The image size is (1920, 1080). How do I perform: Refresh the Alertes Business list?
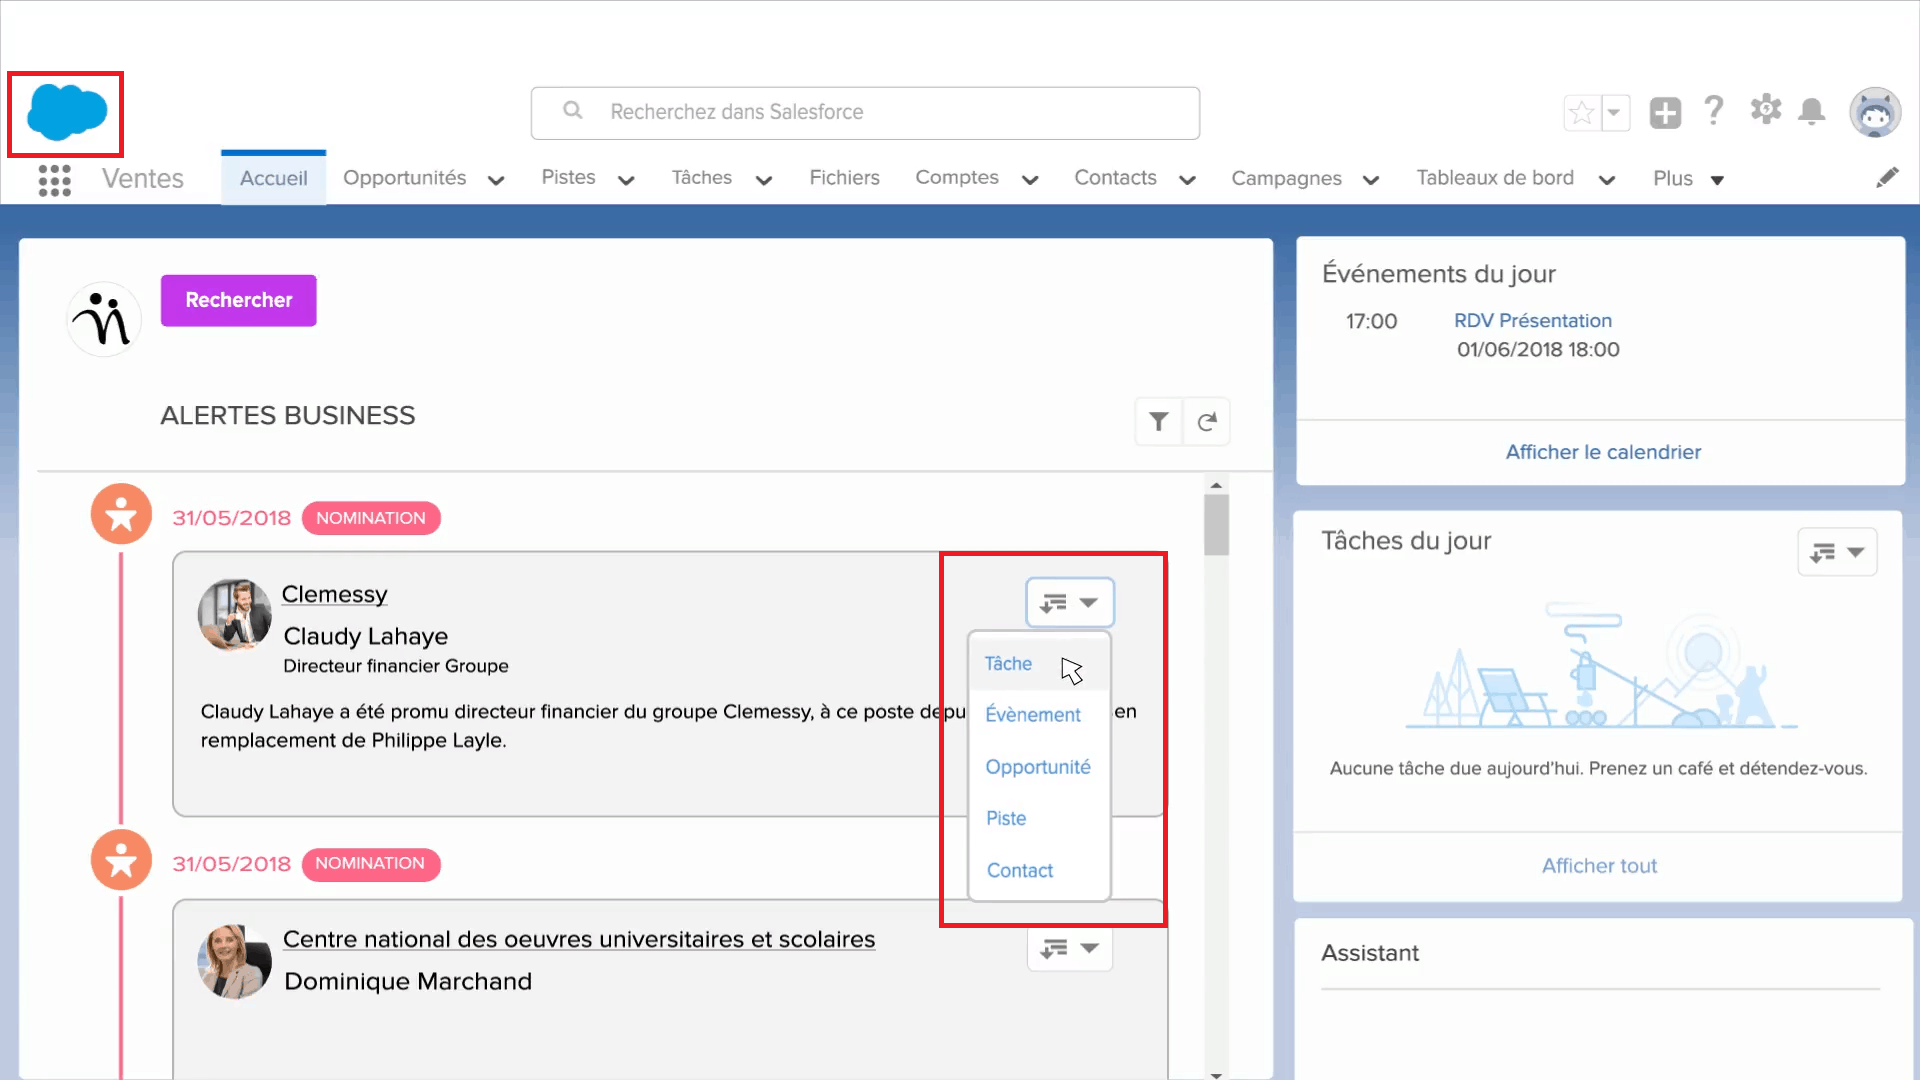point(1207,422)
